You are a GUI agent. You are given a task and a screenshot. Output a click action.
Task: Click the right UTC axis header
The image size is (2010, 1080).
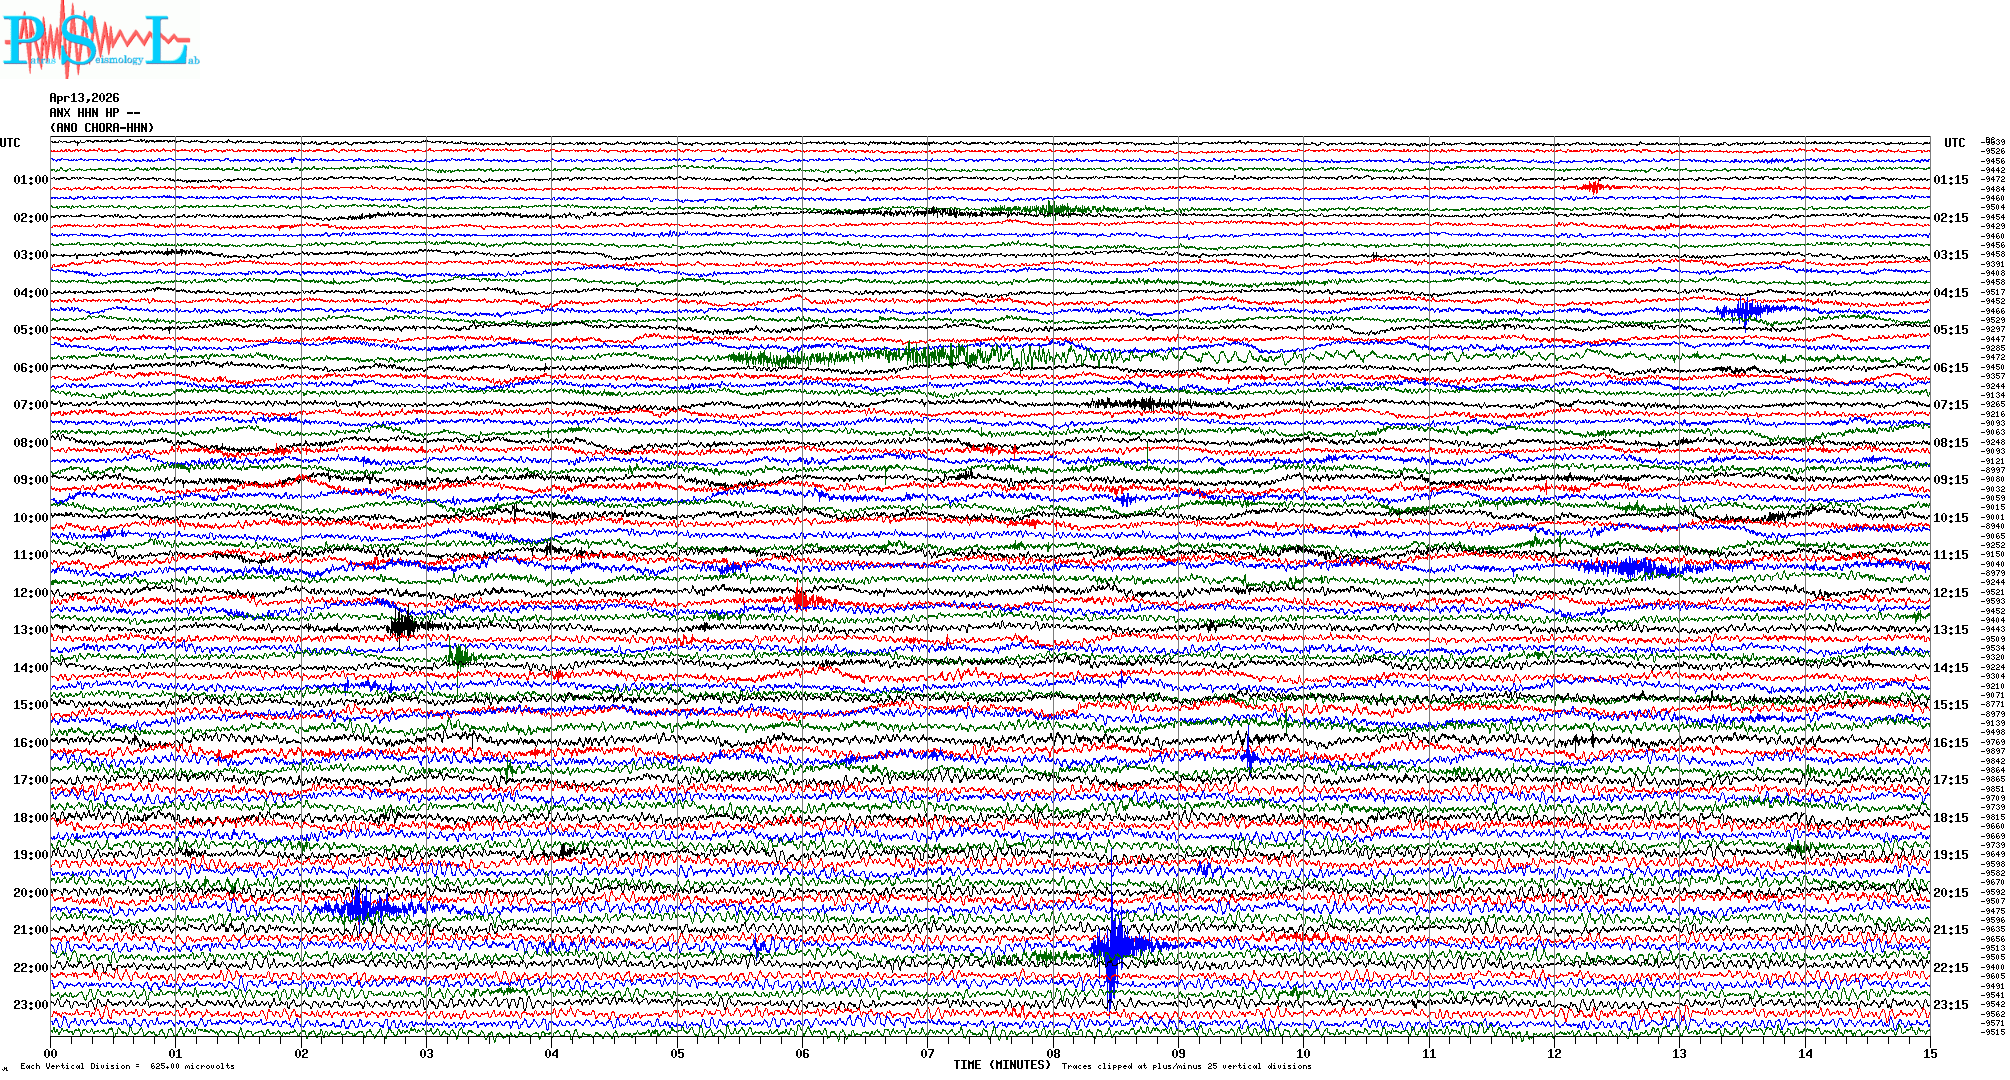tap(1954, 143)
